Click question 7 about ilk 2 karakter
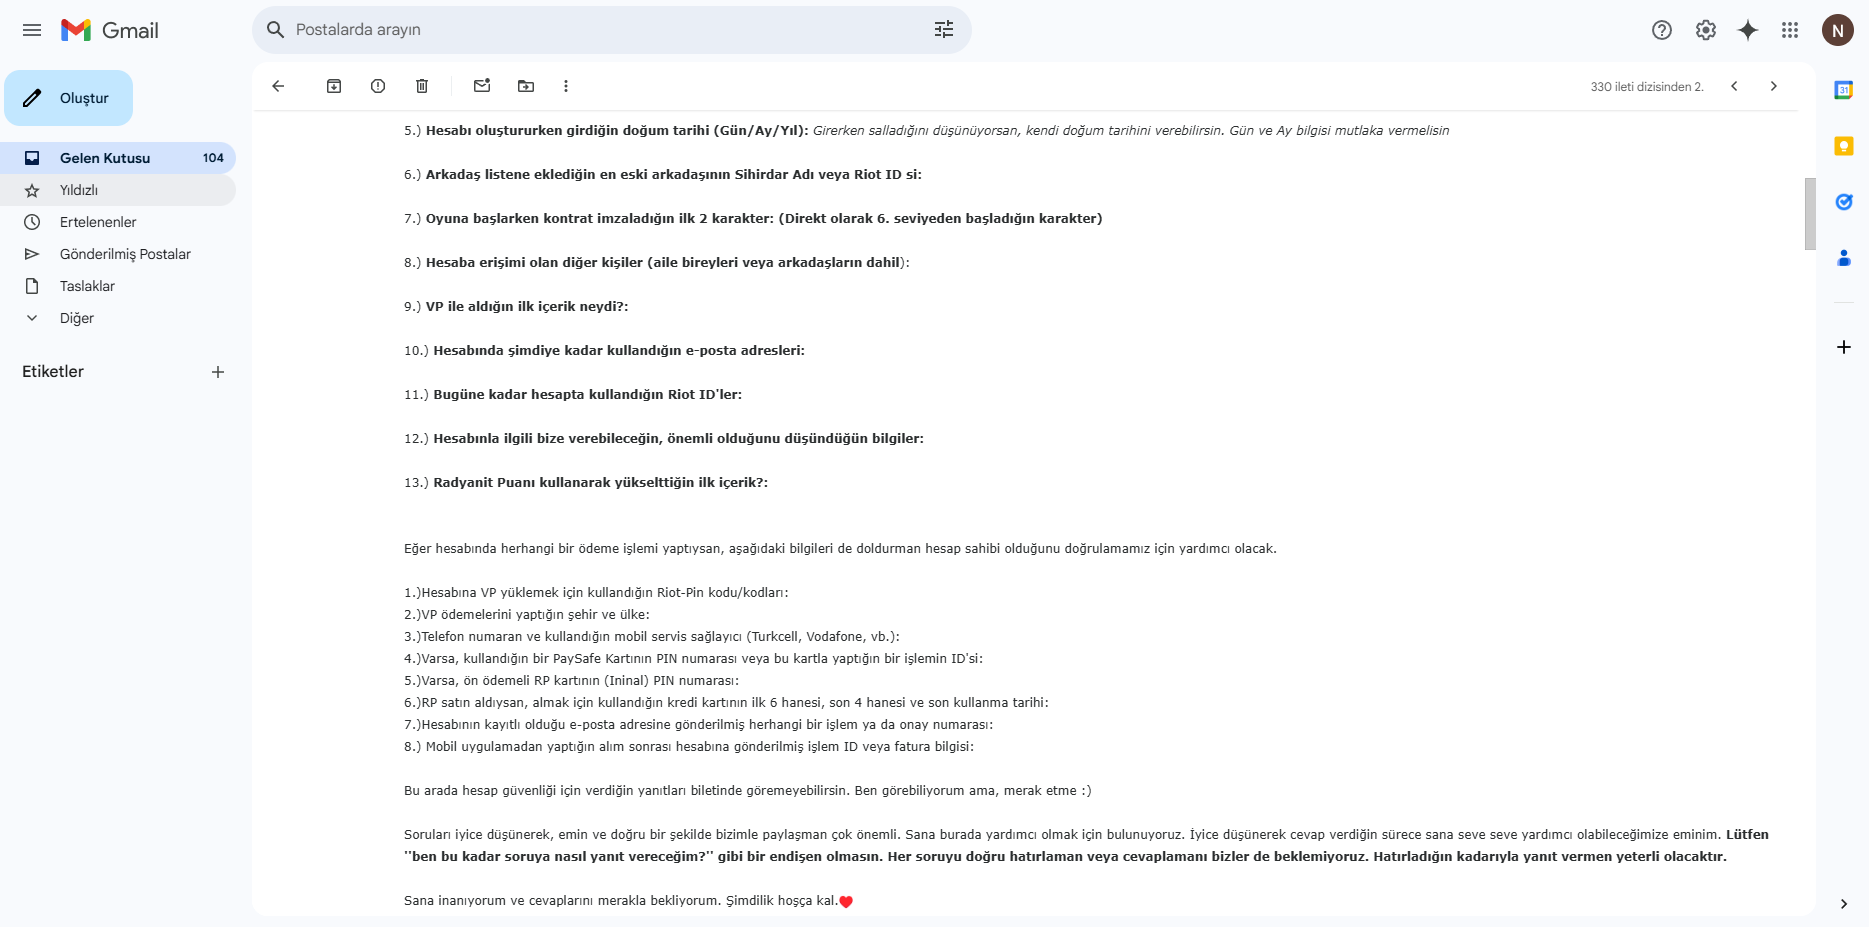Image resolution: width=1869 pixels, height=927 pixels. tap(753, 219)
